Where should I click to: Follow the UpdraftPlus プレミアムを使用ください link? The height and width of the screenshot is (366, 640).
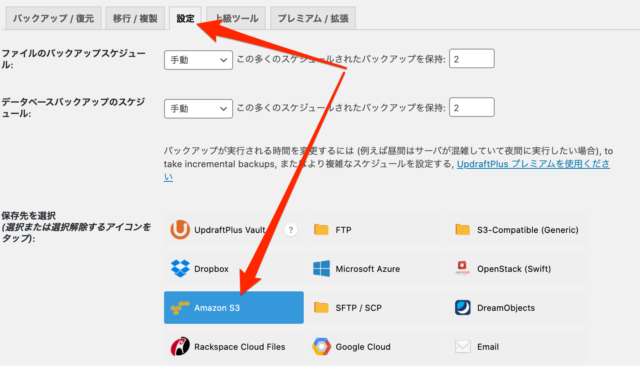533,164
